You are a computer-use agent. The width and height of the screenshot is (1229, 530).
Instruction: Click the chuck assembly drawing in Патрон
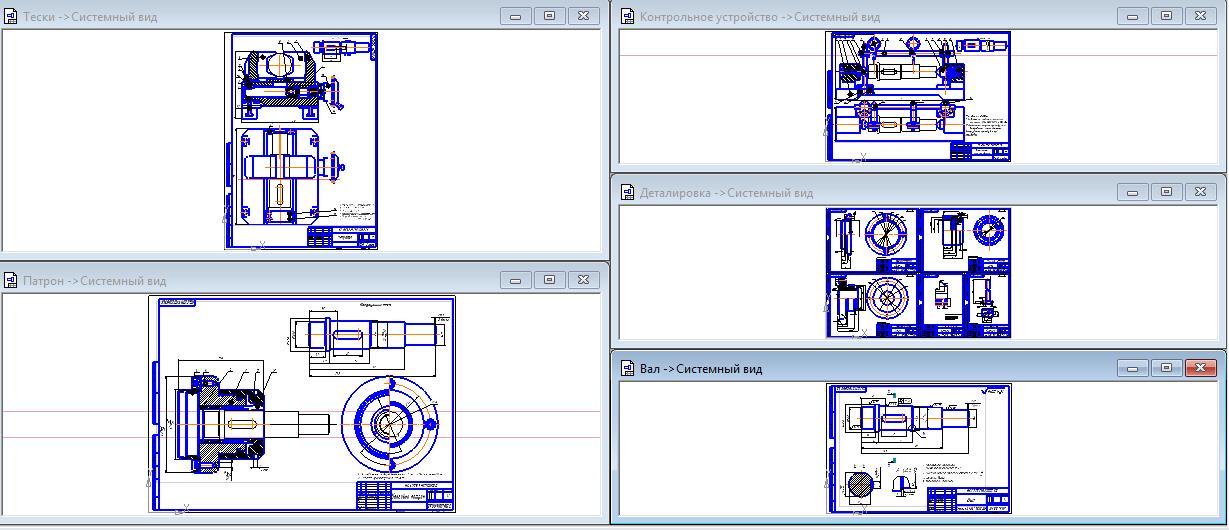302,403
